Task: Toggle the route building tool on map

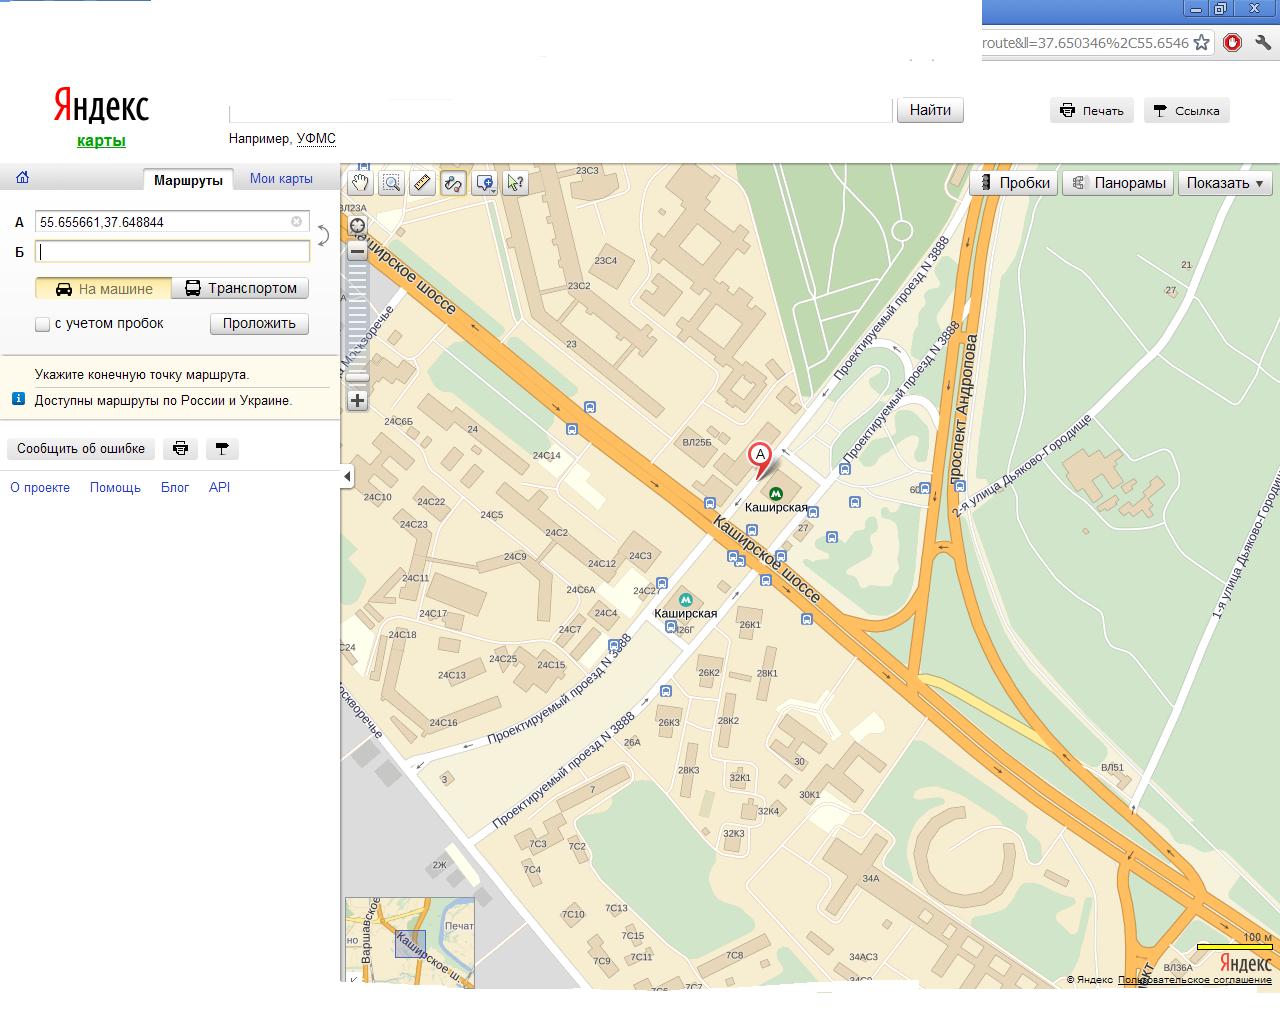Action: [x=453, y=183]
